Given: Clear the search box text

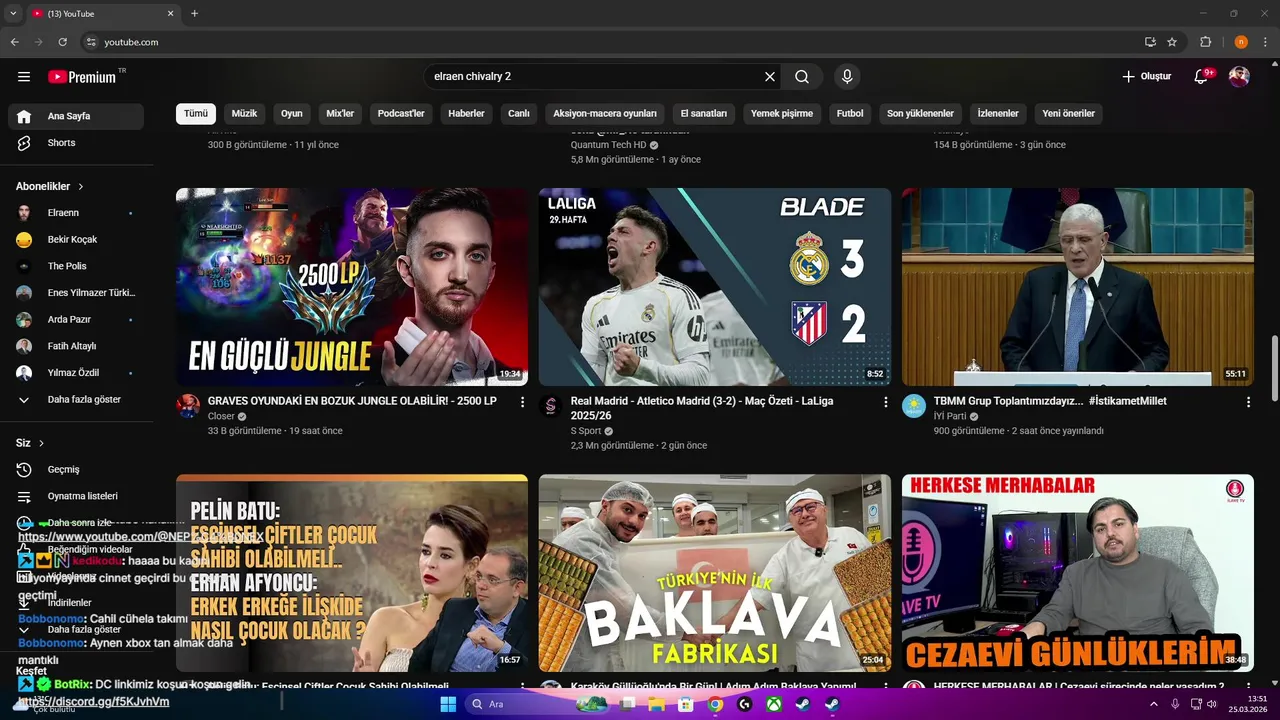Looking at the screenshot, I should [x=770, y=77].
